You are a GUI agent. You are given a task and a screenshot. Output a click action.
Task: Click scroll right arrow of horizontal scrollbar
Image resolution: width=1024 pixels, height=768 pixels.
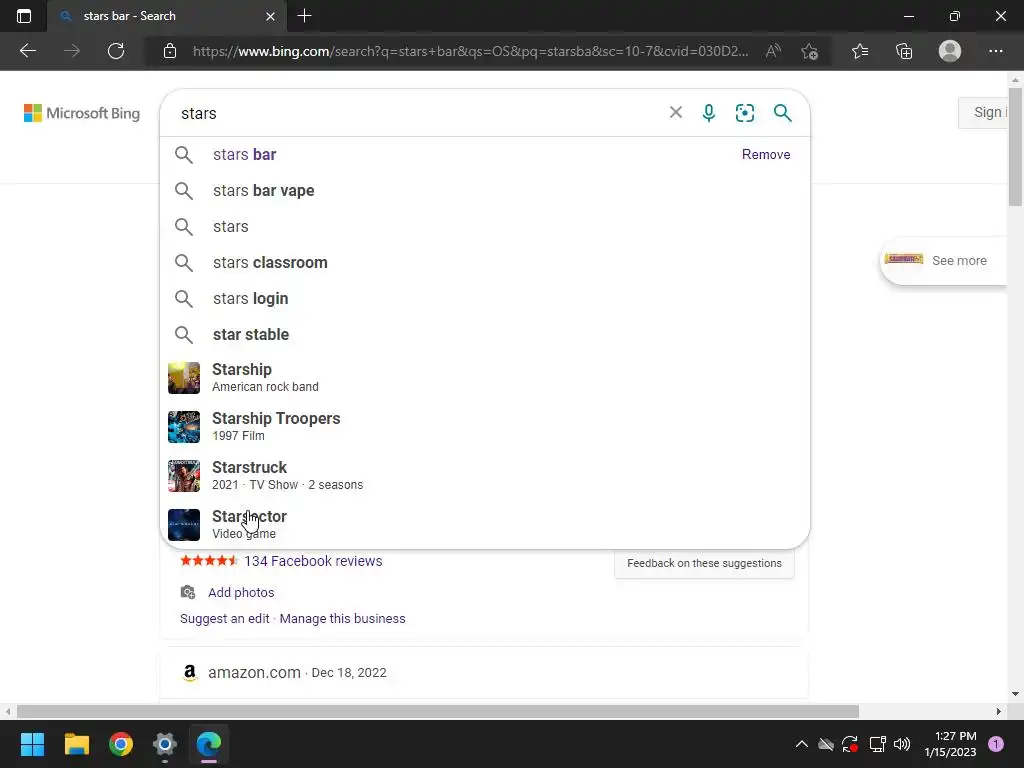click(999, 711)
